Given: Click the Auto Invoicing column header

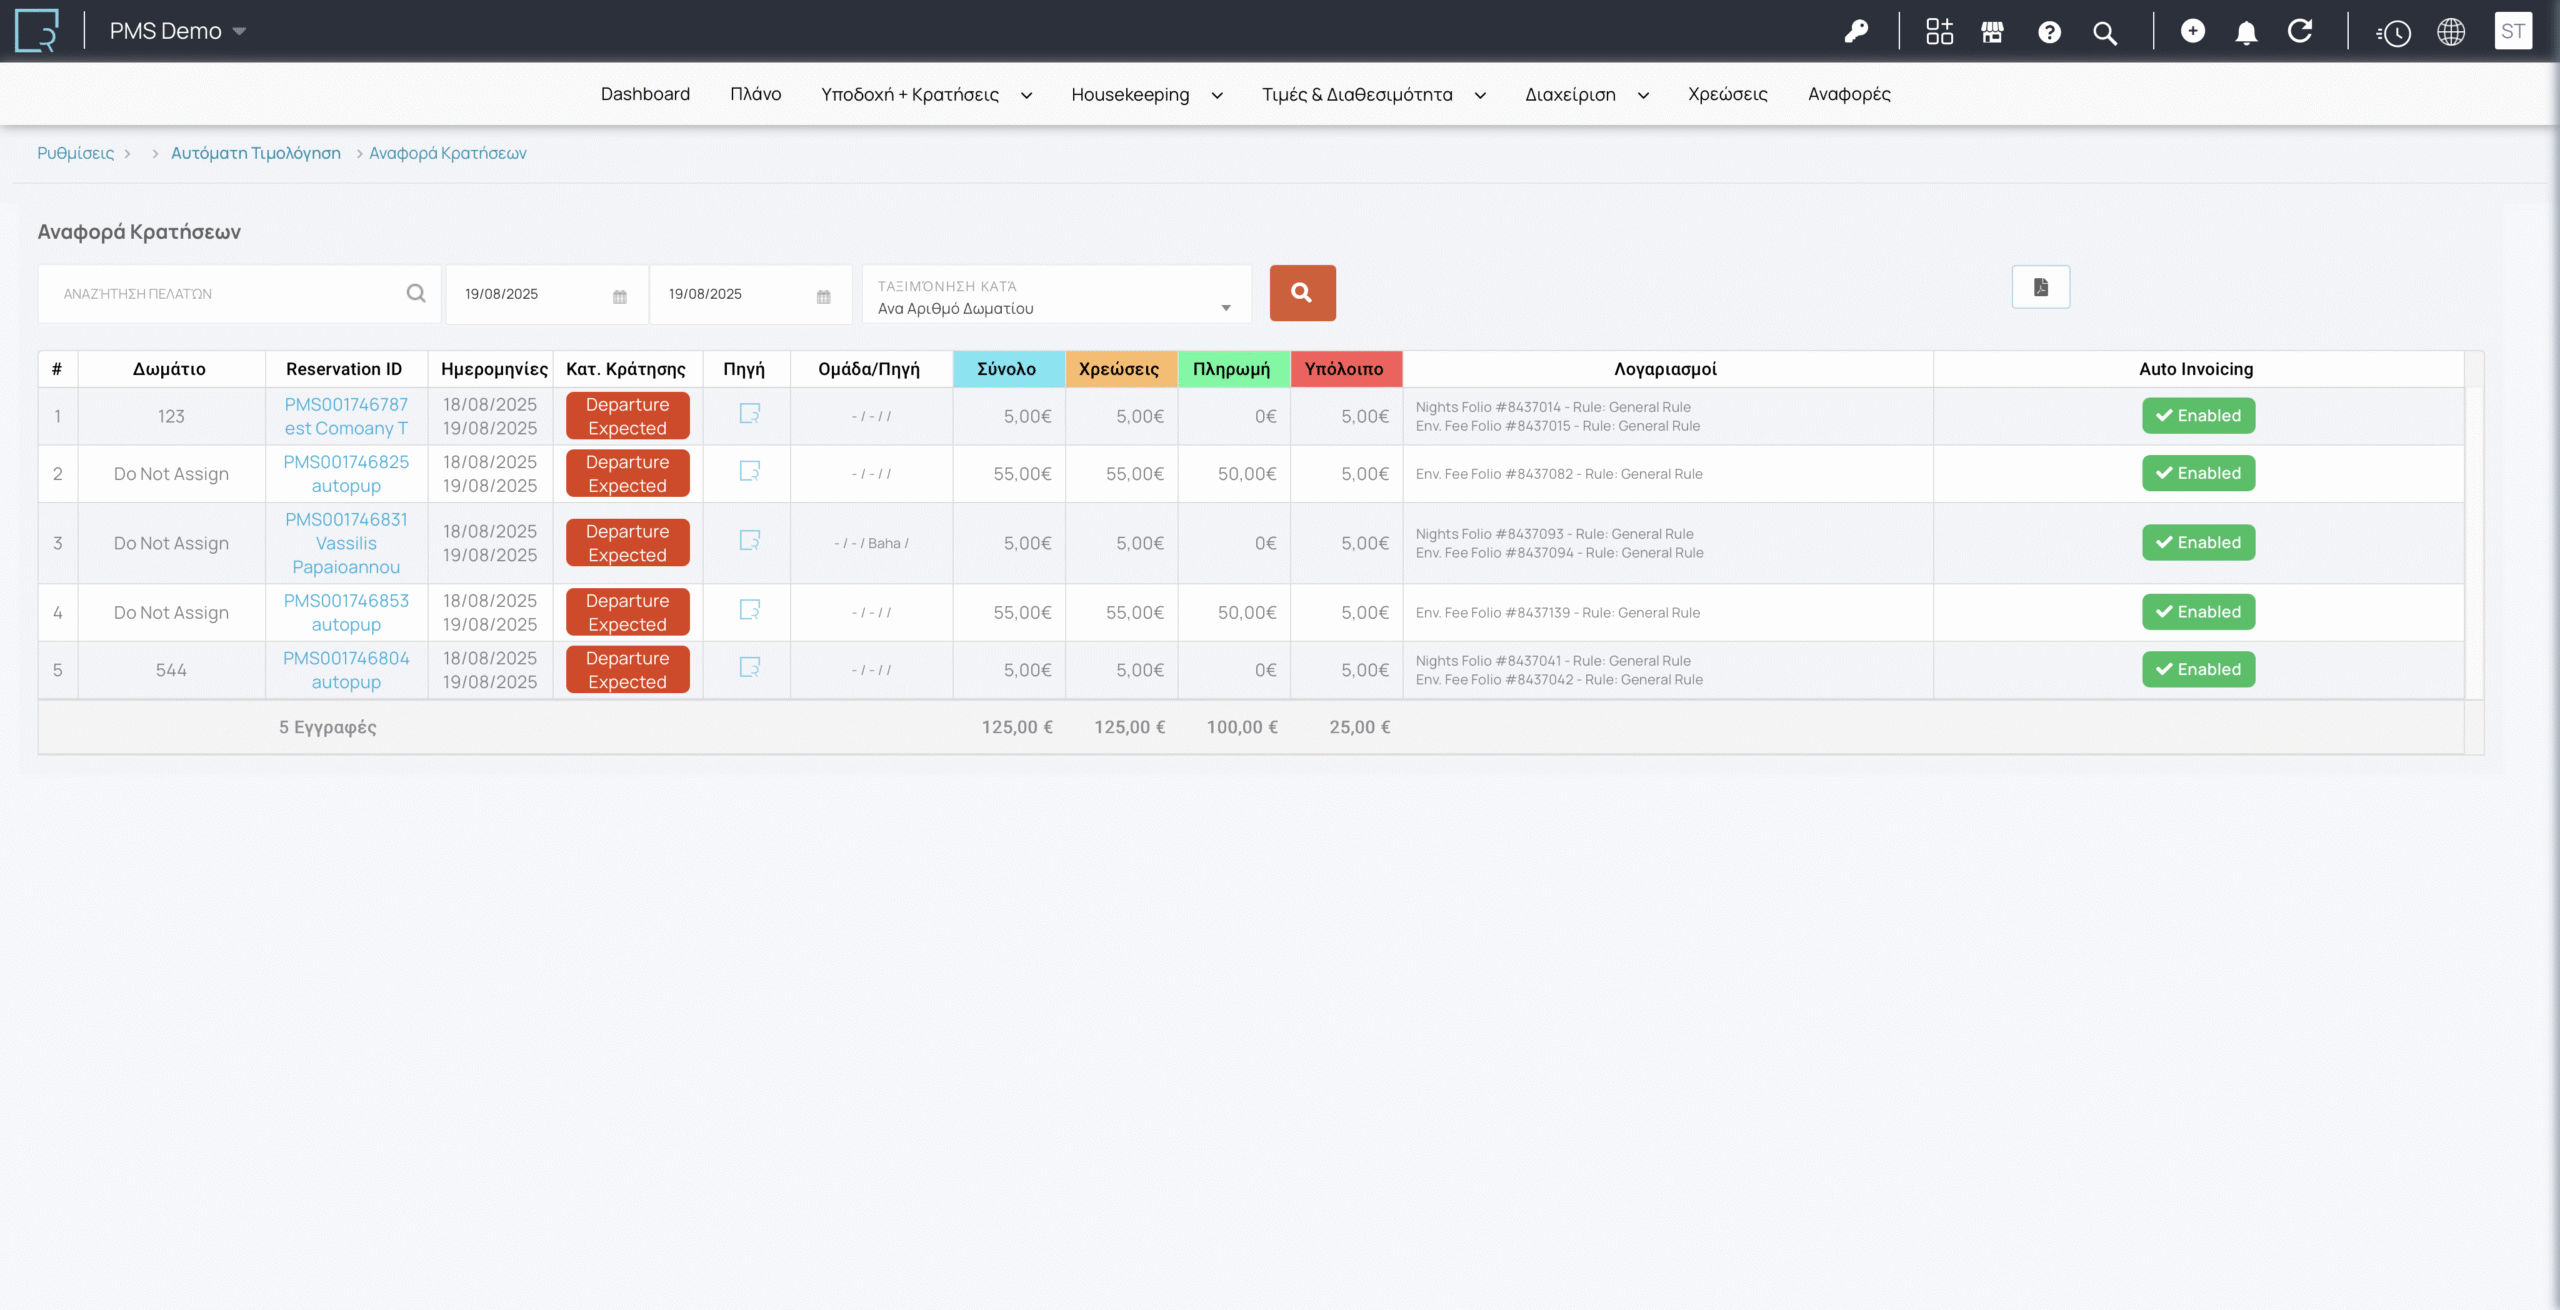Looking at the screenshot, I should pos(2196,369).
